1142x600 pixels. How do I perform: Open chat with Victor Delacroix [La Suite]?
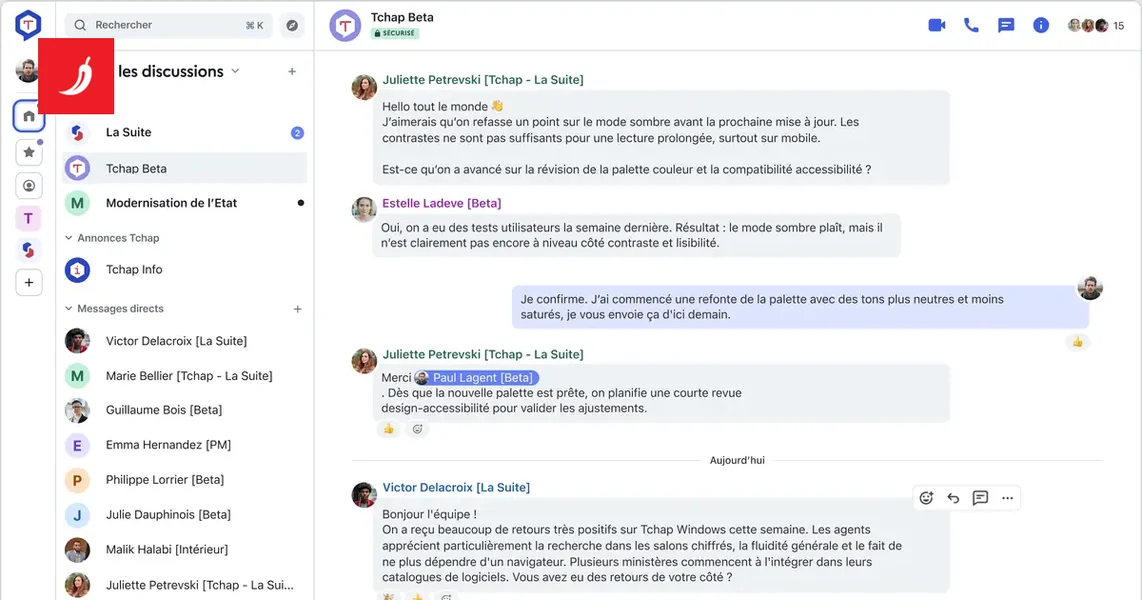(x=185, y=341)
